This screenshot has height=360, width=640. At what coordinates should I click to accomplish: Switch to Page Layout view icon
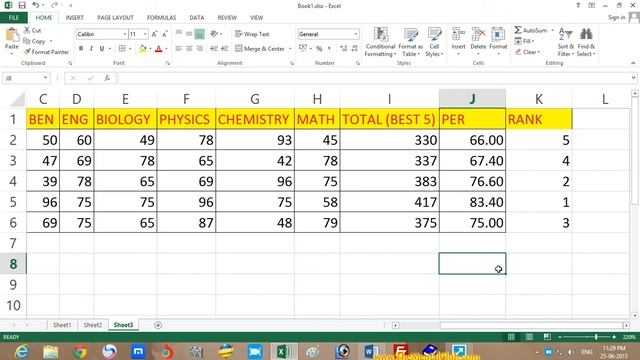point(529,337)
